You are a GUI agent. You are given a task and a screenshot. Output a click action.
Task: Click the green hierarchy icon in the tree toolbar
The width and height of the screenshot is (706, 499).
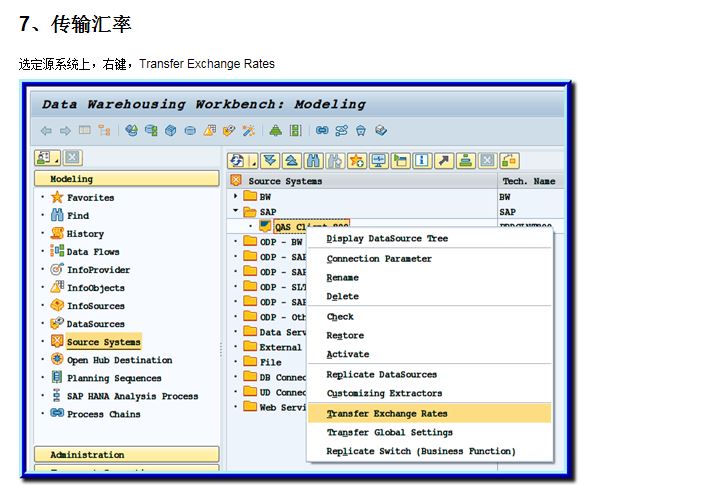466,161
